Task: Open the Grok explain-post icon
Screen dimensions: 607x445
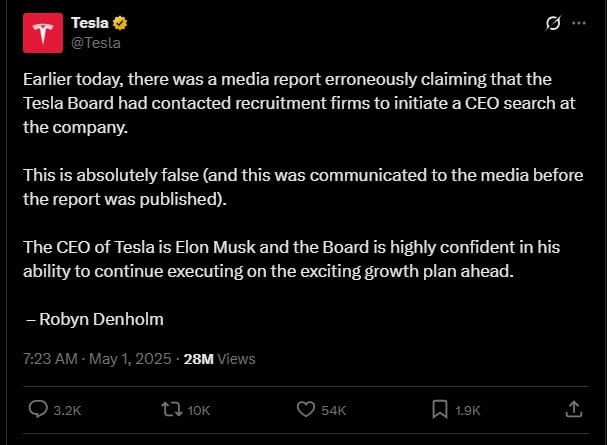Action: click(x=553, y=23)
